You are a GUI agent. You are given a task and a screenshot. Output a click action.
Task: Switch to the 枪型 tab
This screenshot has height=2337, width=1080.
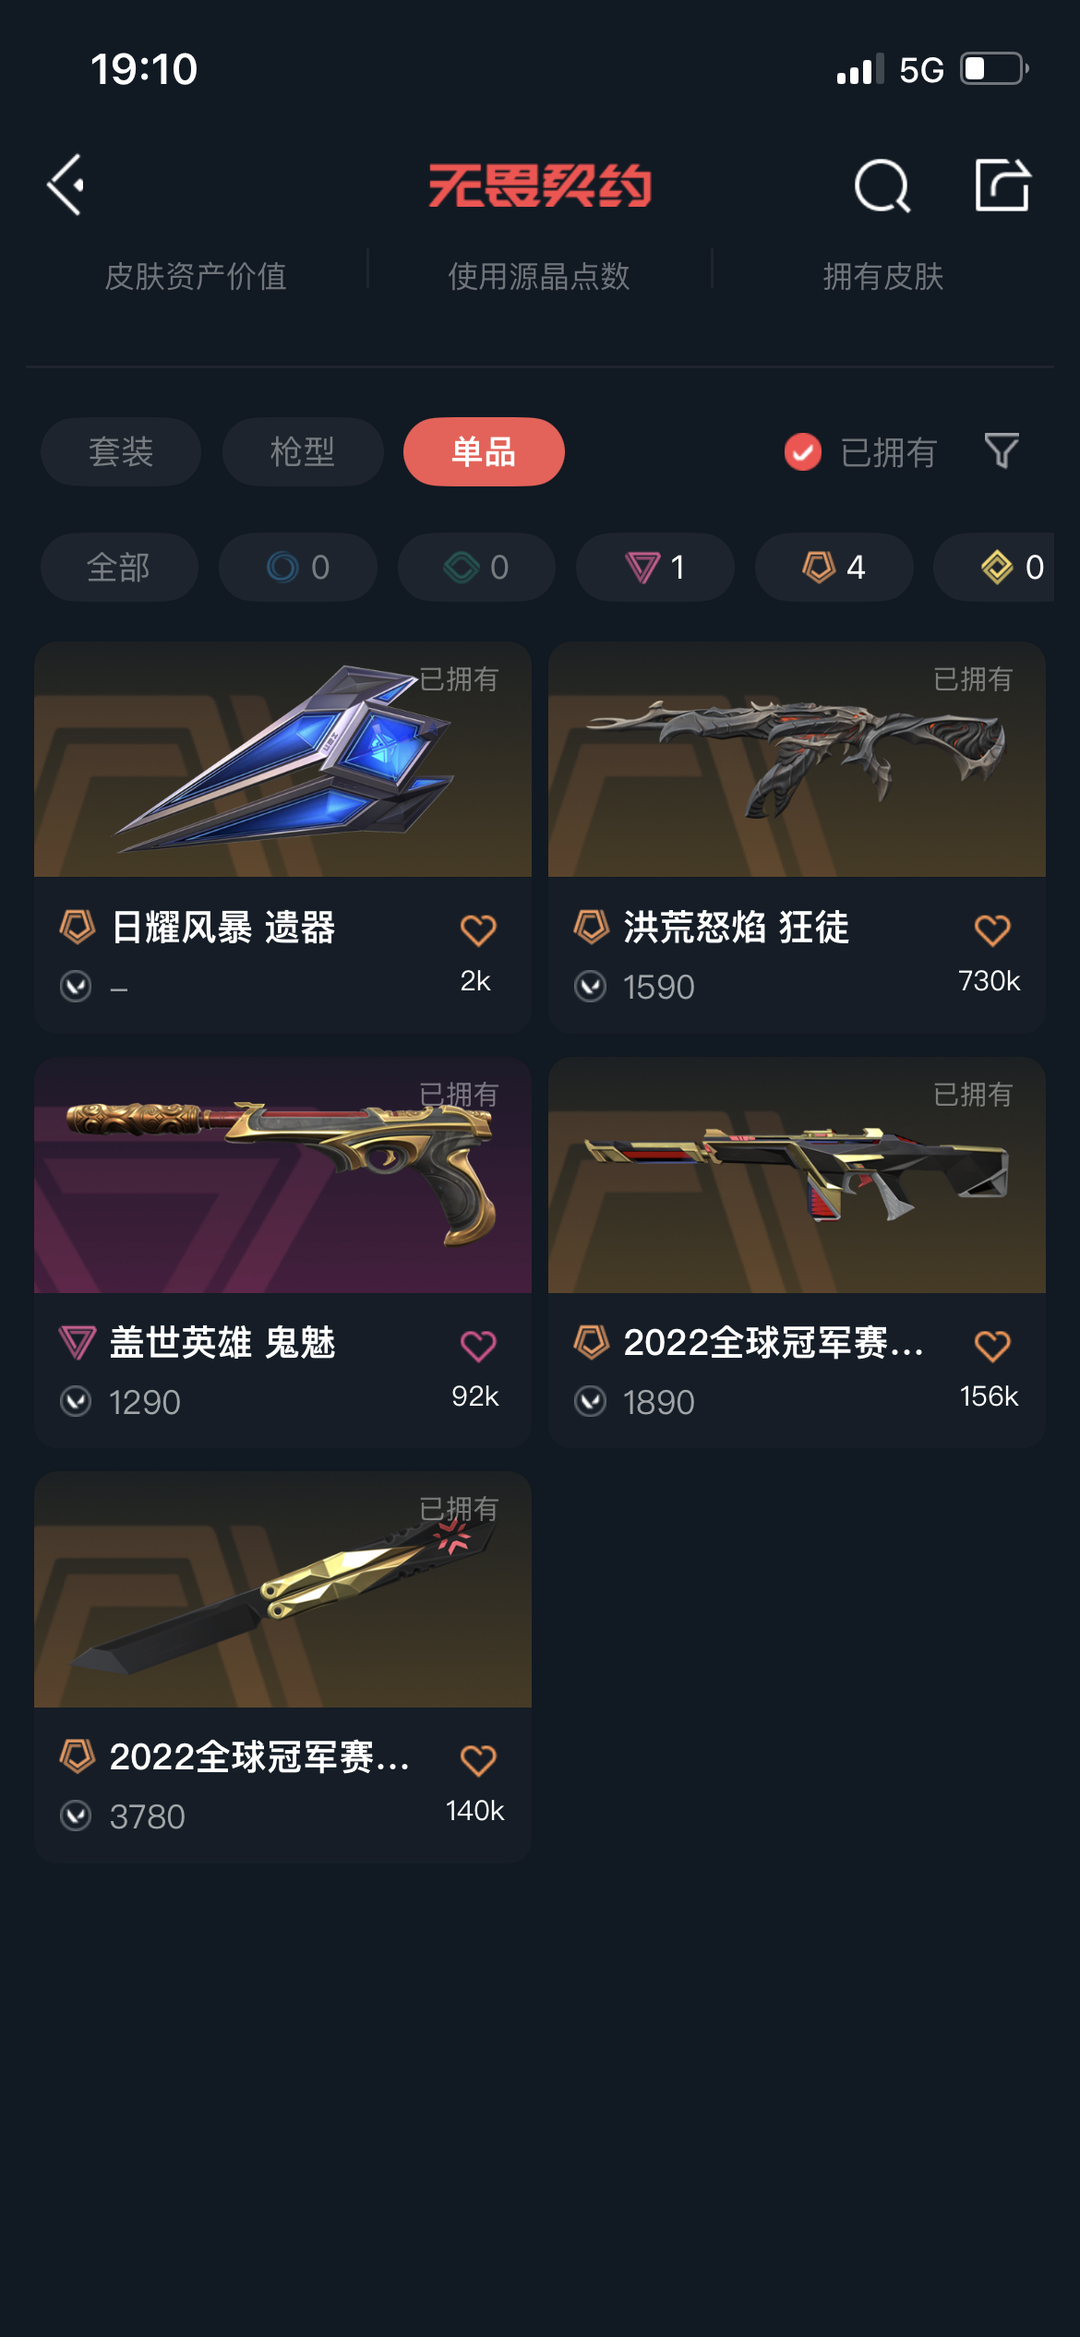coord(302,452)
